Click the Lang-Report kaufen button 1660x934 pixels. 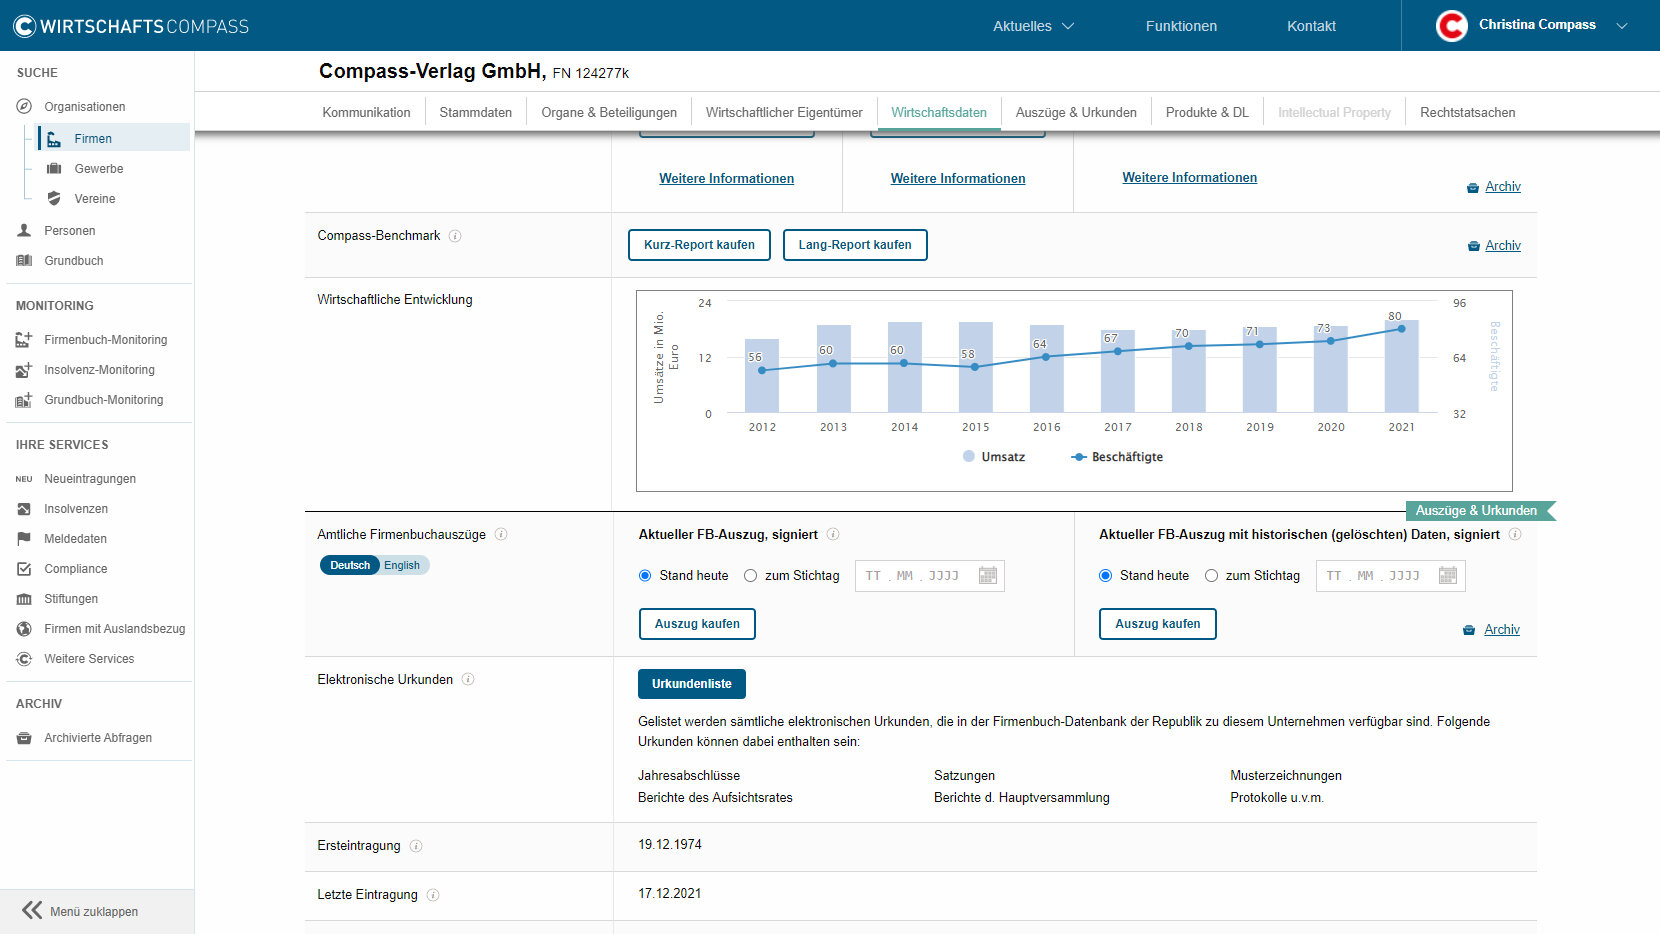pyautogui.click(x=855, y=245)
